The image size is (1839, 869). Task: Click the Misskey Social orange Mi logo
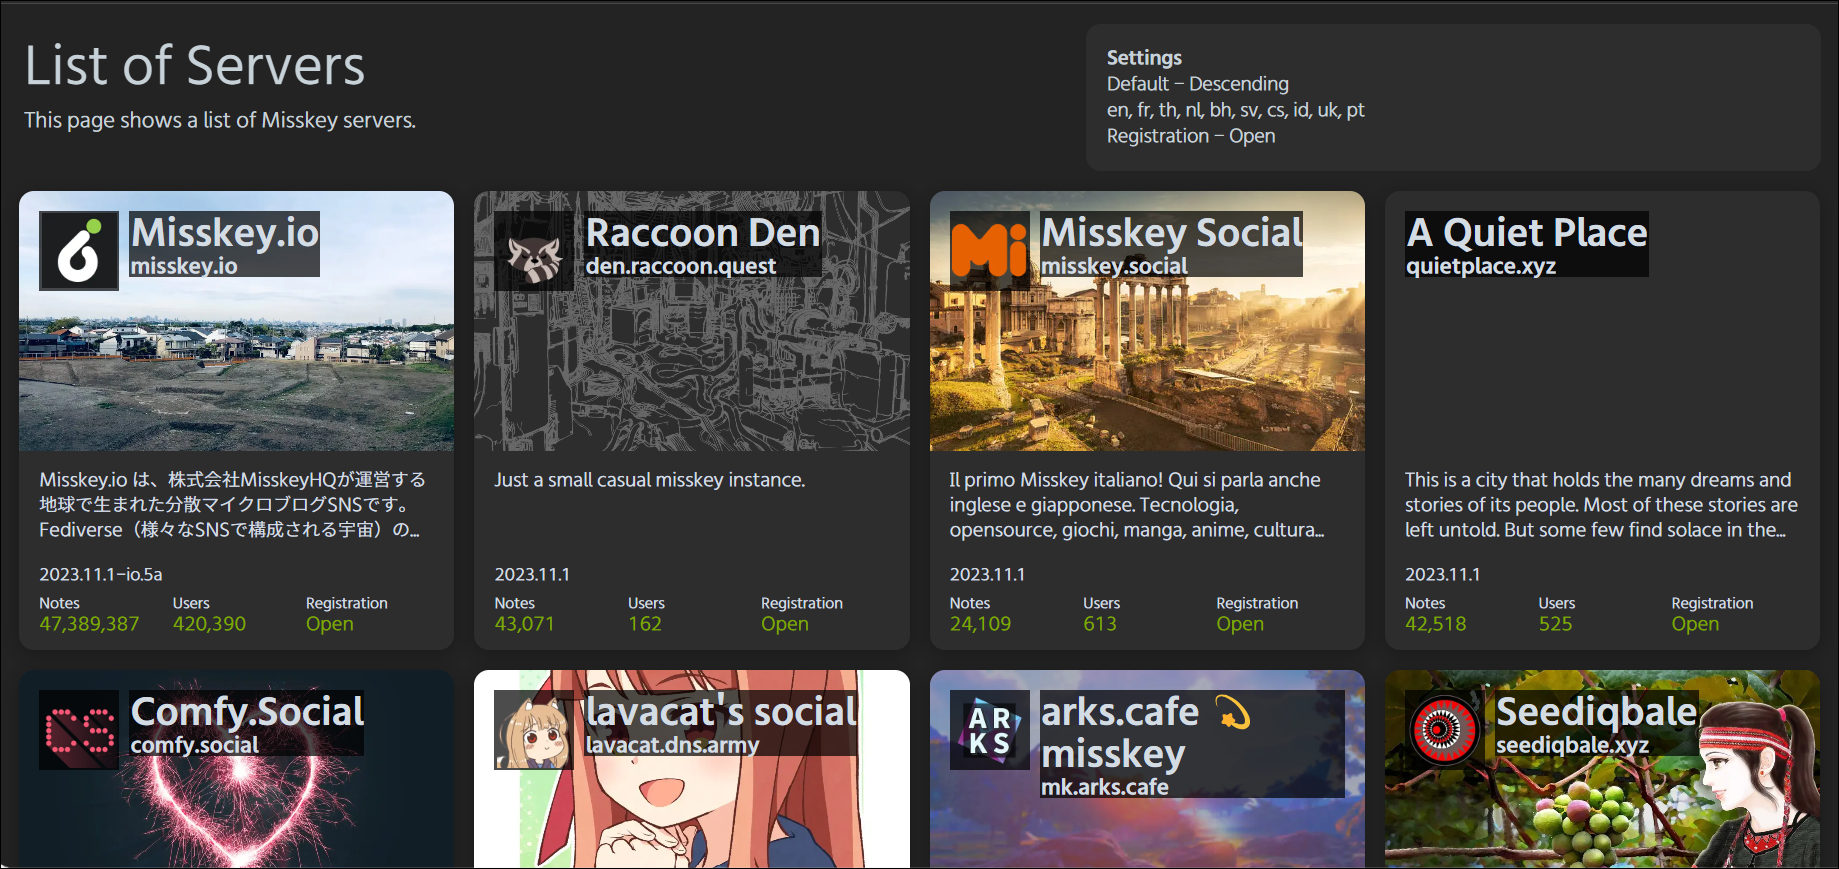(990, 251)
